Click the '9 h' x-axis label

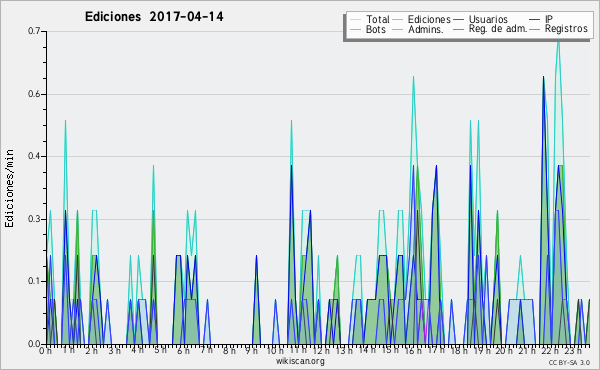[x=252, y=350]
